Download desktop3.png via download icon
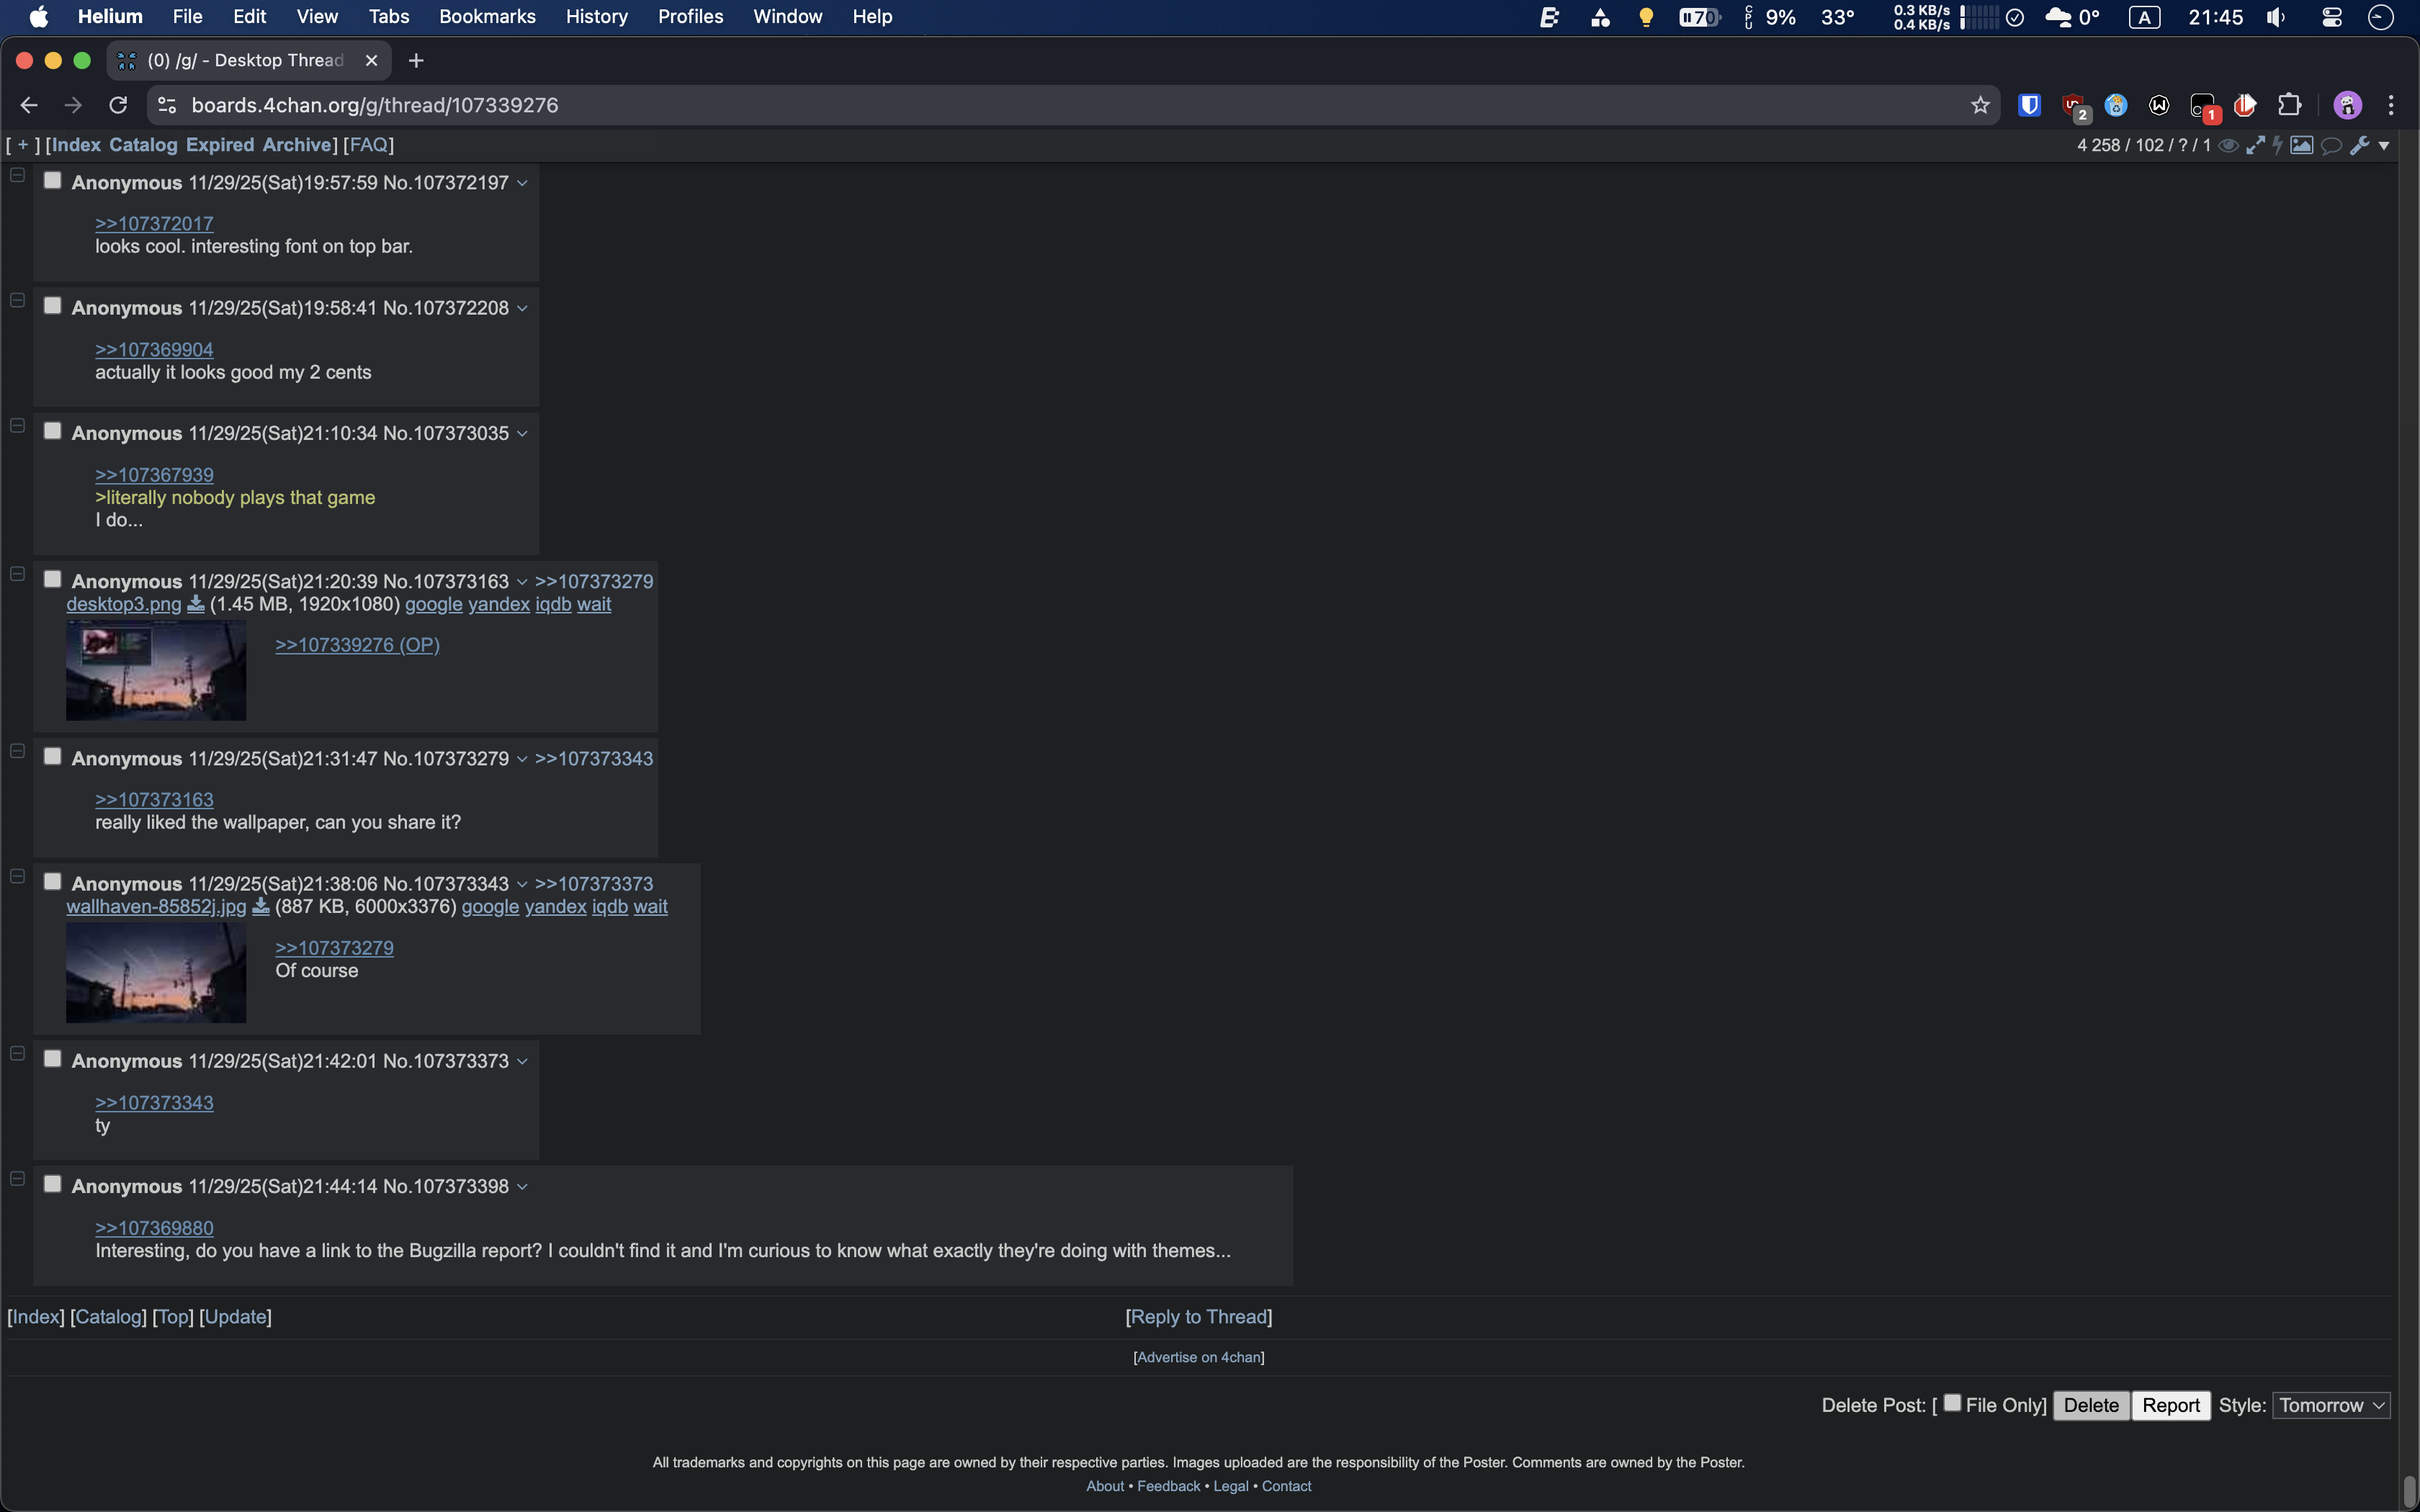This screenshot has height=1512, width=2420. point(196,604)
